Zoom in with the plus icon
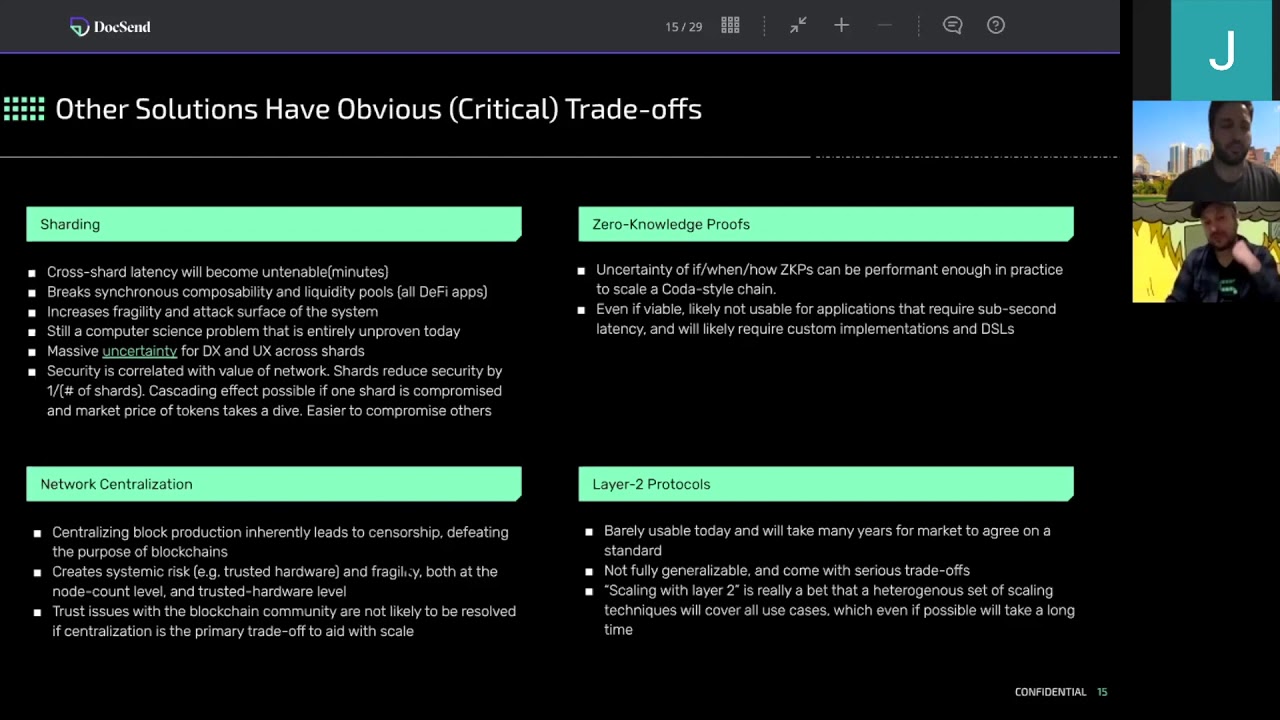Viewport: 1280px width, 720px height. 841,25
